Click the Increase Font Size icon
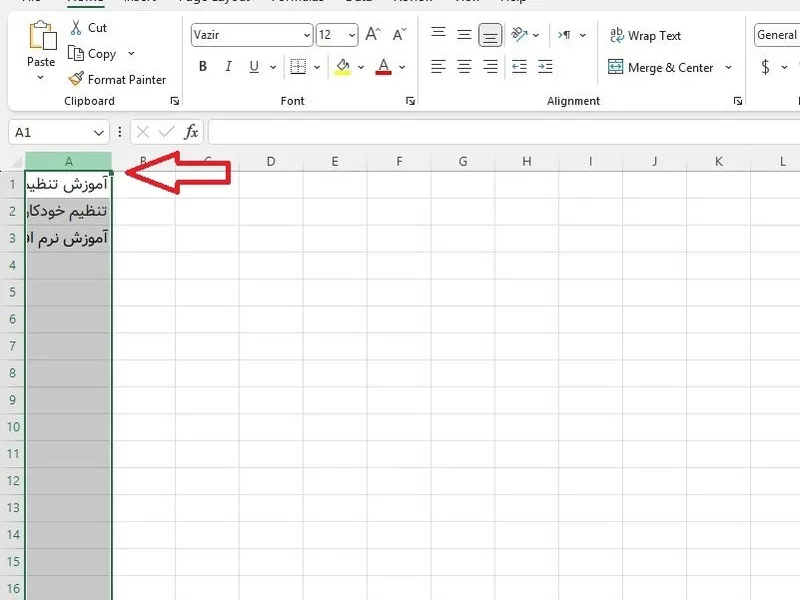The height and width of the screenshot is (600, 800). (x=373, y=34)
